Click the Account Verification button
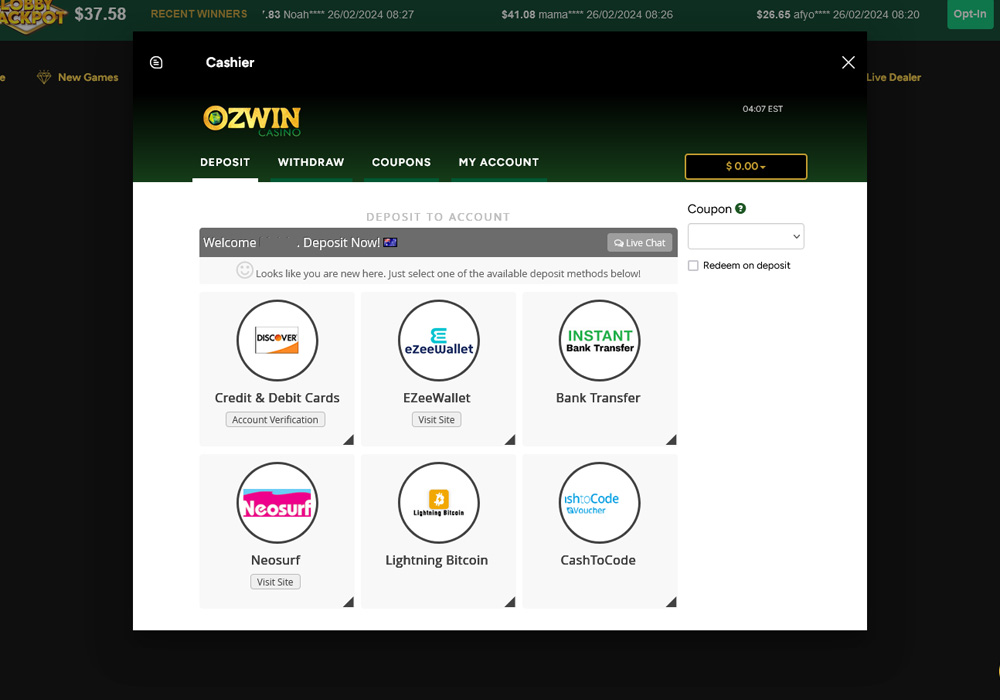This screenshot has height=700, width=1000. 276,419
